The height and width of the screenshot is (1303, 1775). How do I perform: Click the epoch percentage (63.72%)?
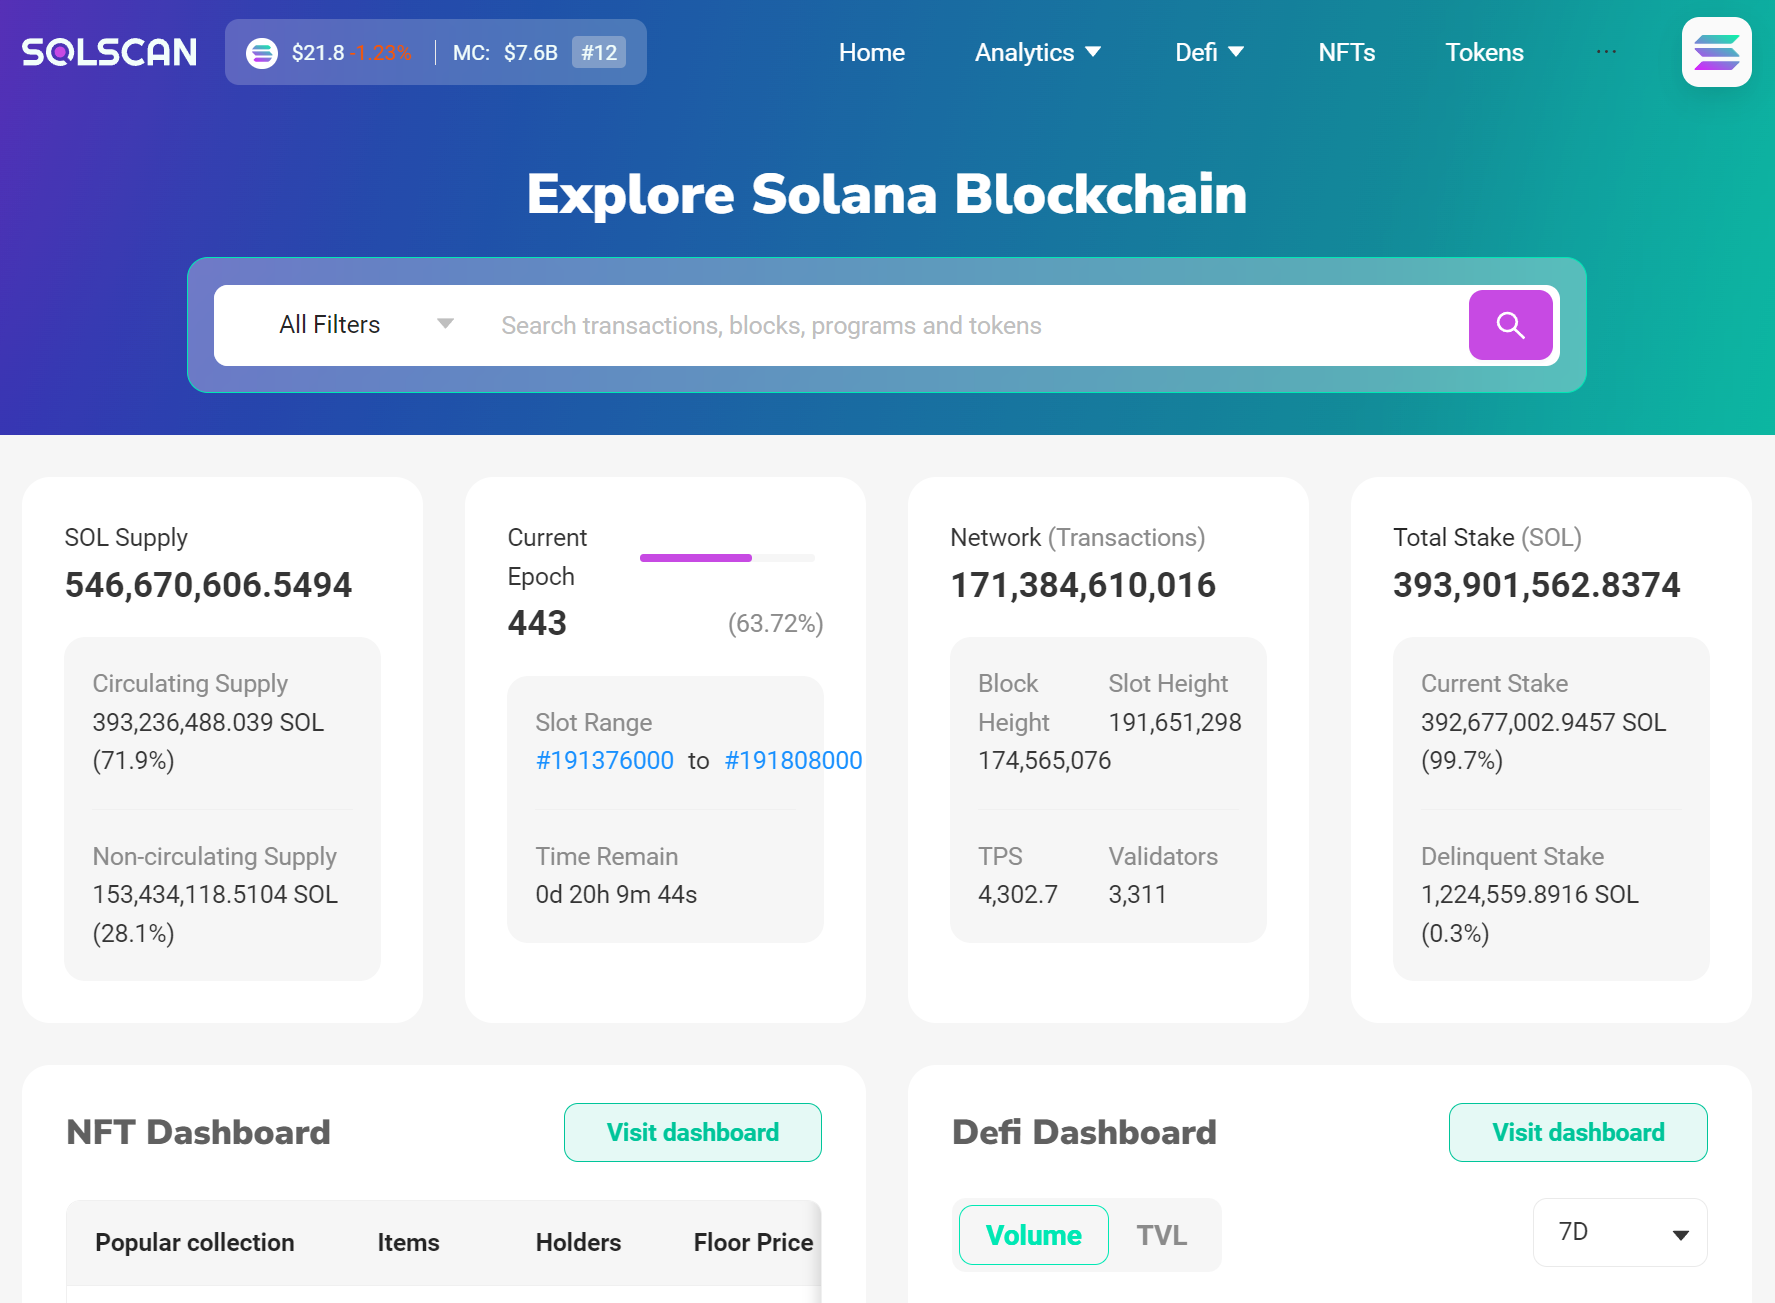775,623
